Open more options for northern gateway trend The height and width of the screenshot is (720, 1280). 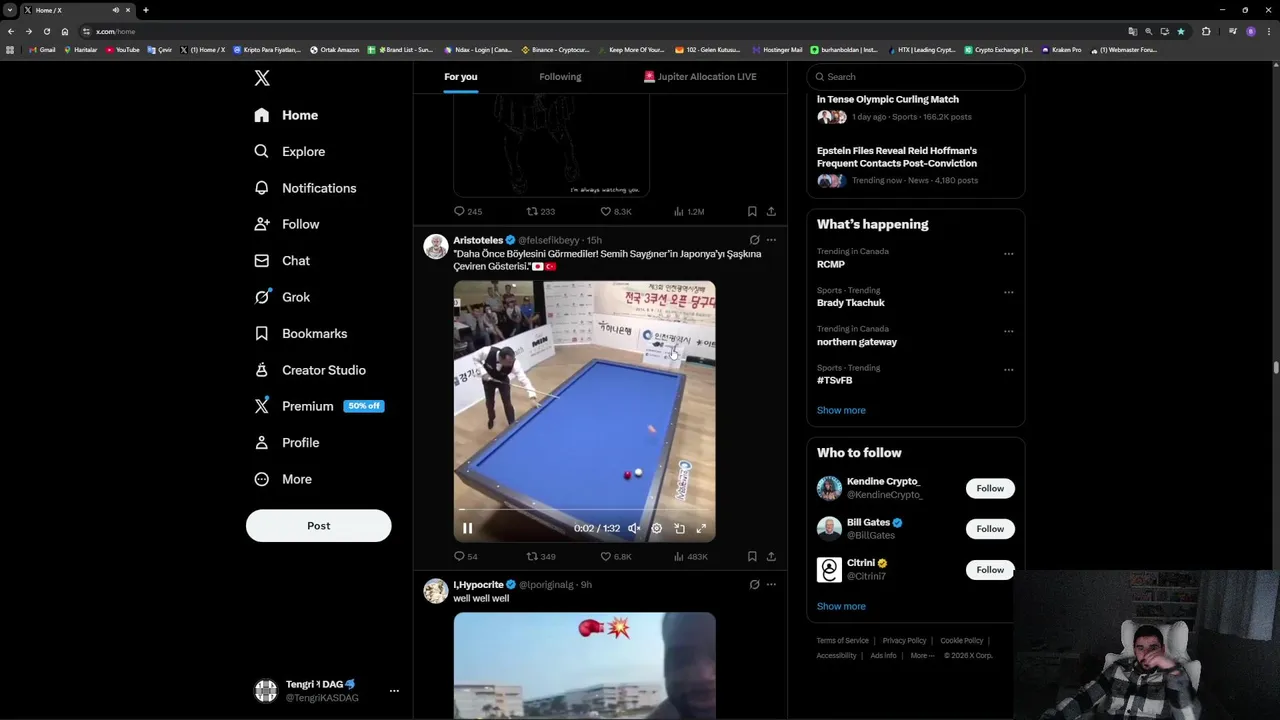(1008, 331)
